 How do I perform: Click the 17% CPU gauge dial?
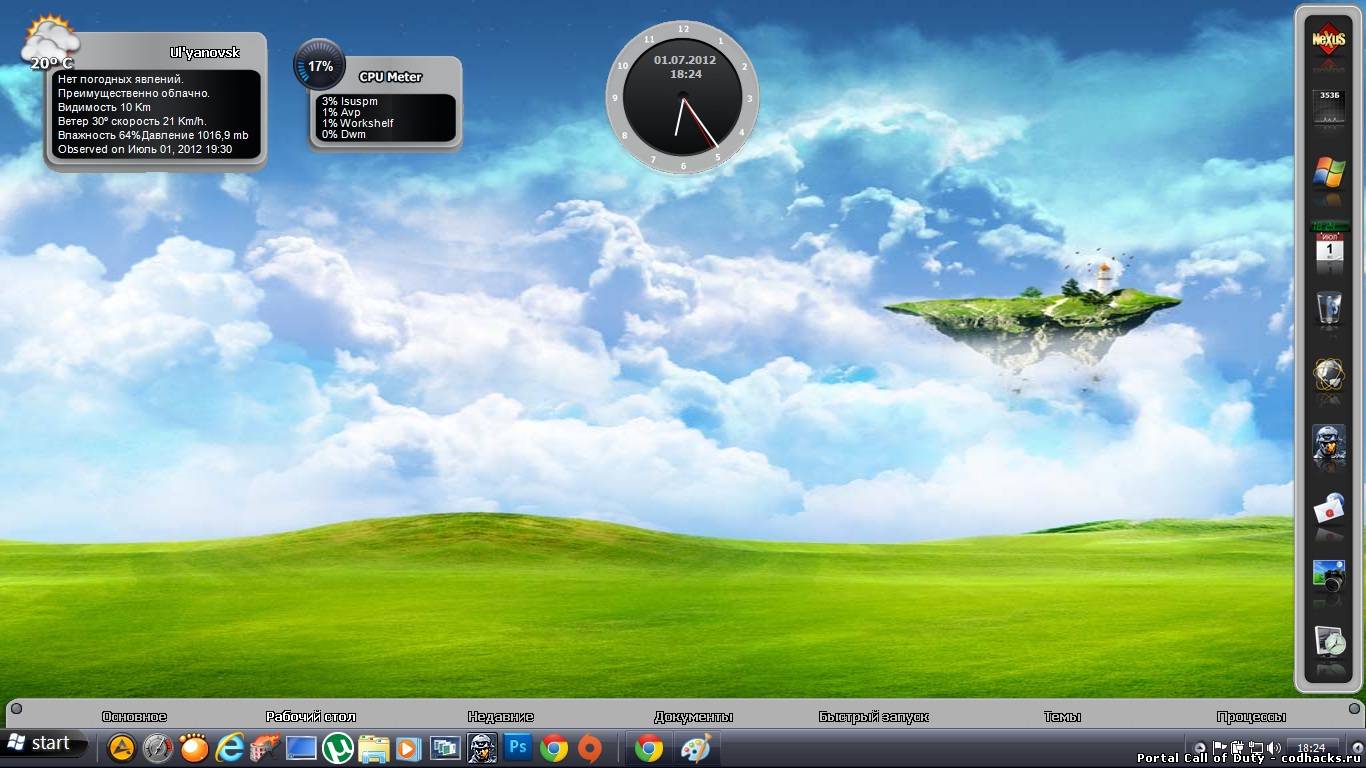click(320, 66)
